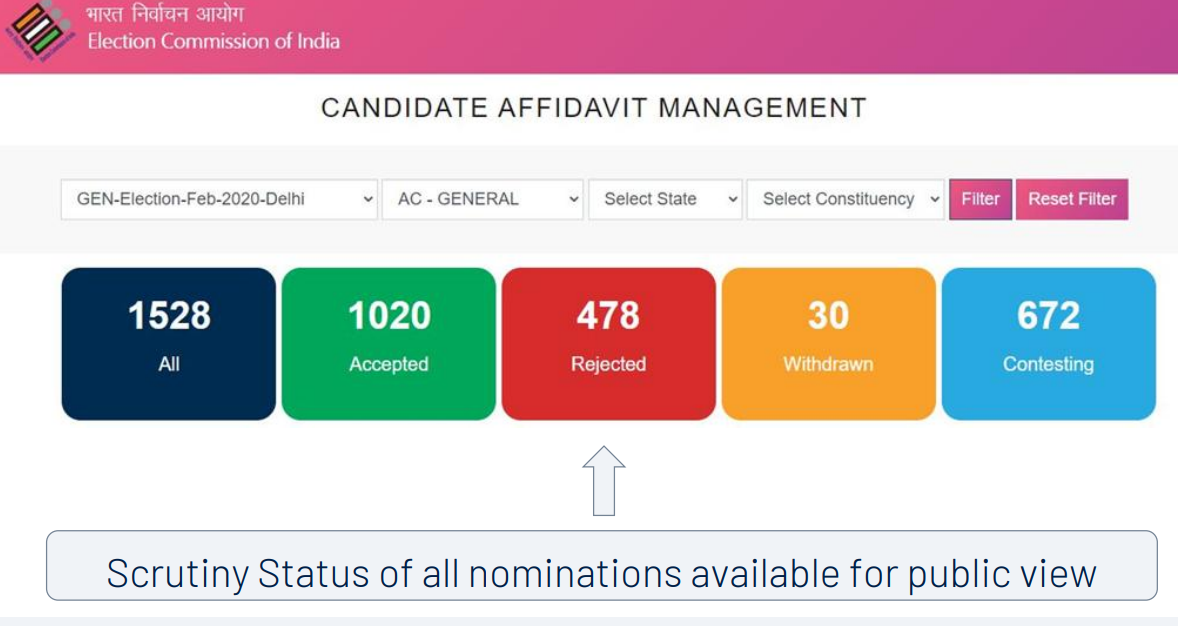The height and width of the screenshot is (626, 1178).
Task: Select the Rejected 478 red card
Action: point(609,344)
